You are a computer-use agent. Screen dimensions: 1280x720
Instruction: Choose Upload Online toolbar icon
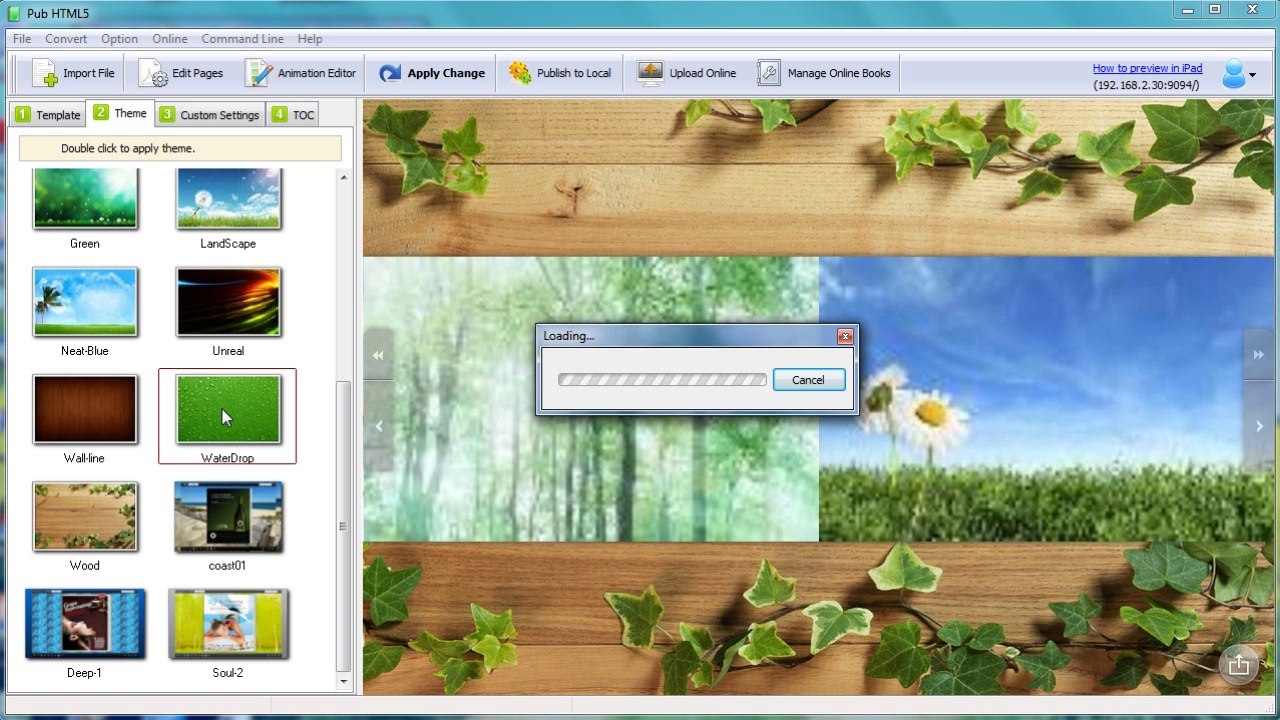pyautogui.click(x=650, y=73)
